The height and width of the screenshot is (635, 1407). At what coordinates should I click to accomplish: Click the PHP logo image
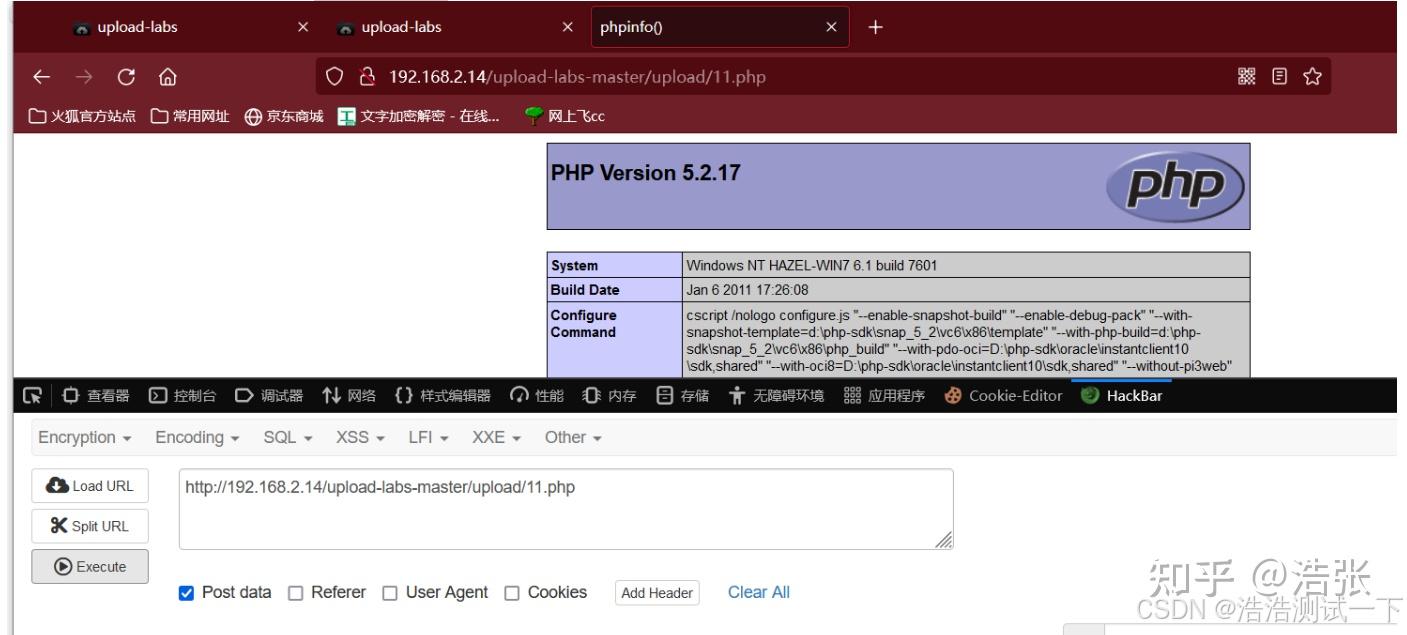[1174, 186]
